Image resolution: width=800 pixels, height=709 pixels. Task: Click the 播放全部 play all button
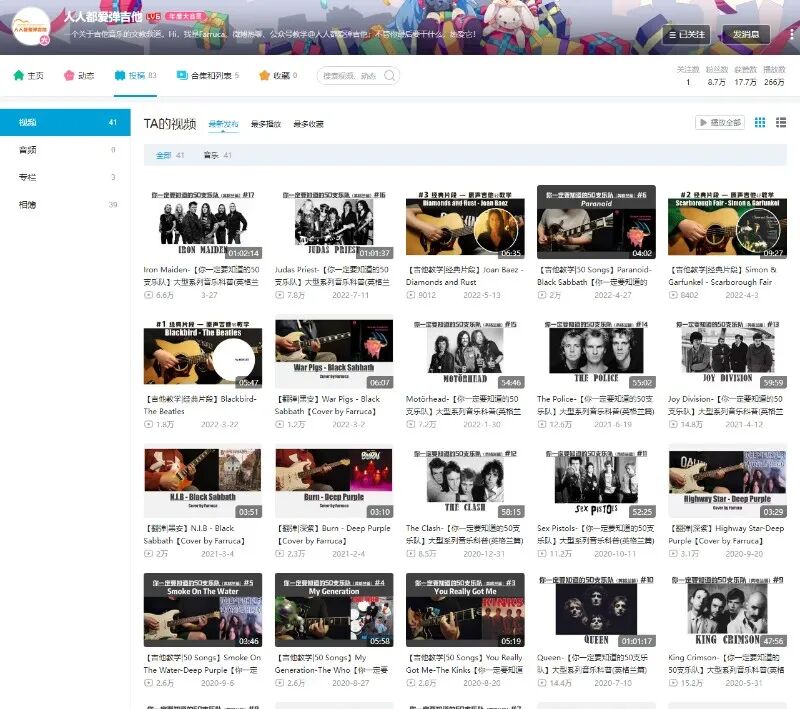pos(720,122)
